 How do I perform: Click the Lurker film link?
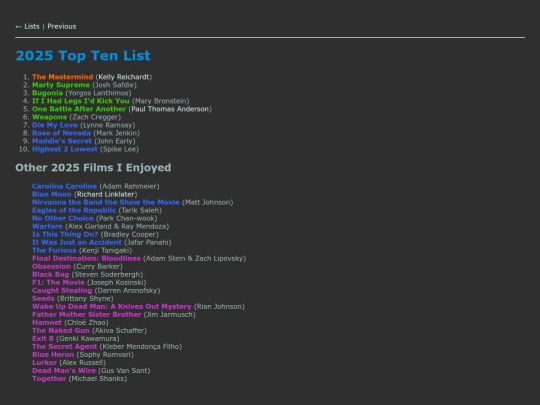click(x=44, y=363)
